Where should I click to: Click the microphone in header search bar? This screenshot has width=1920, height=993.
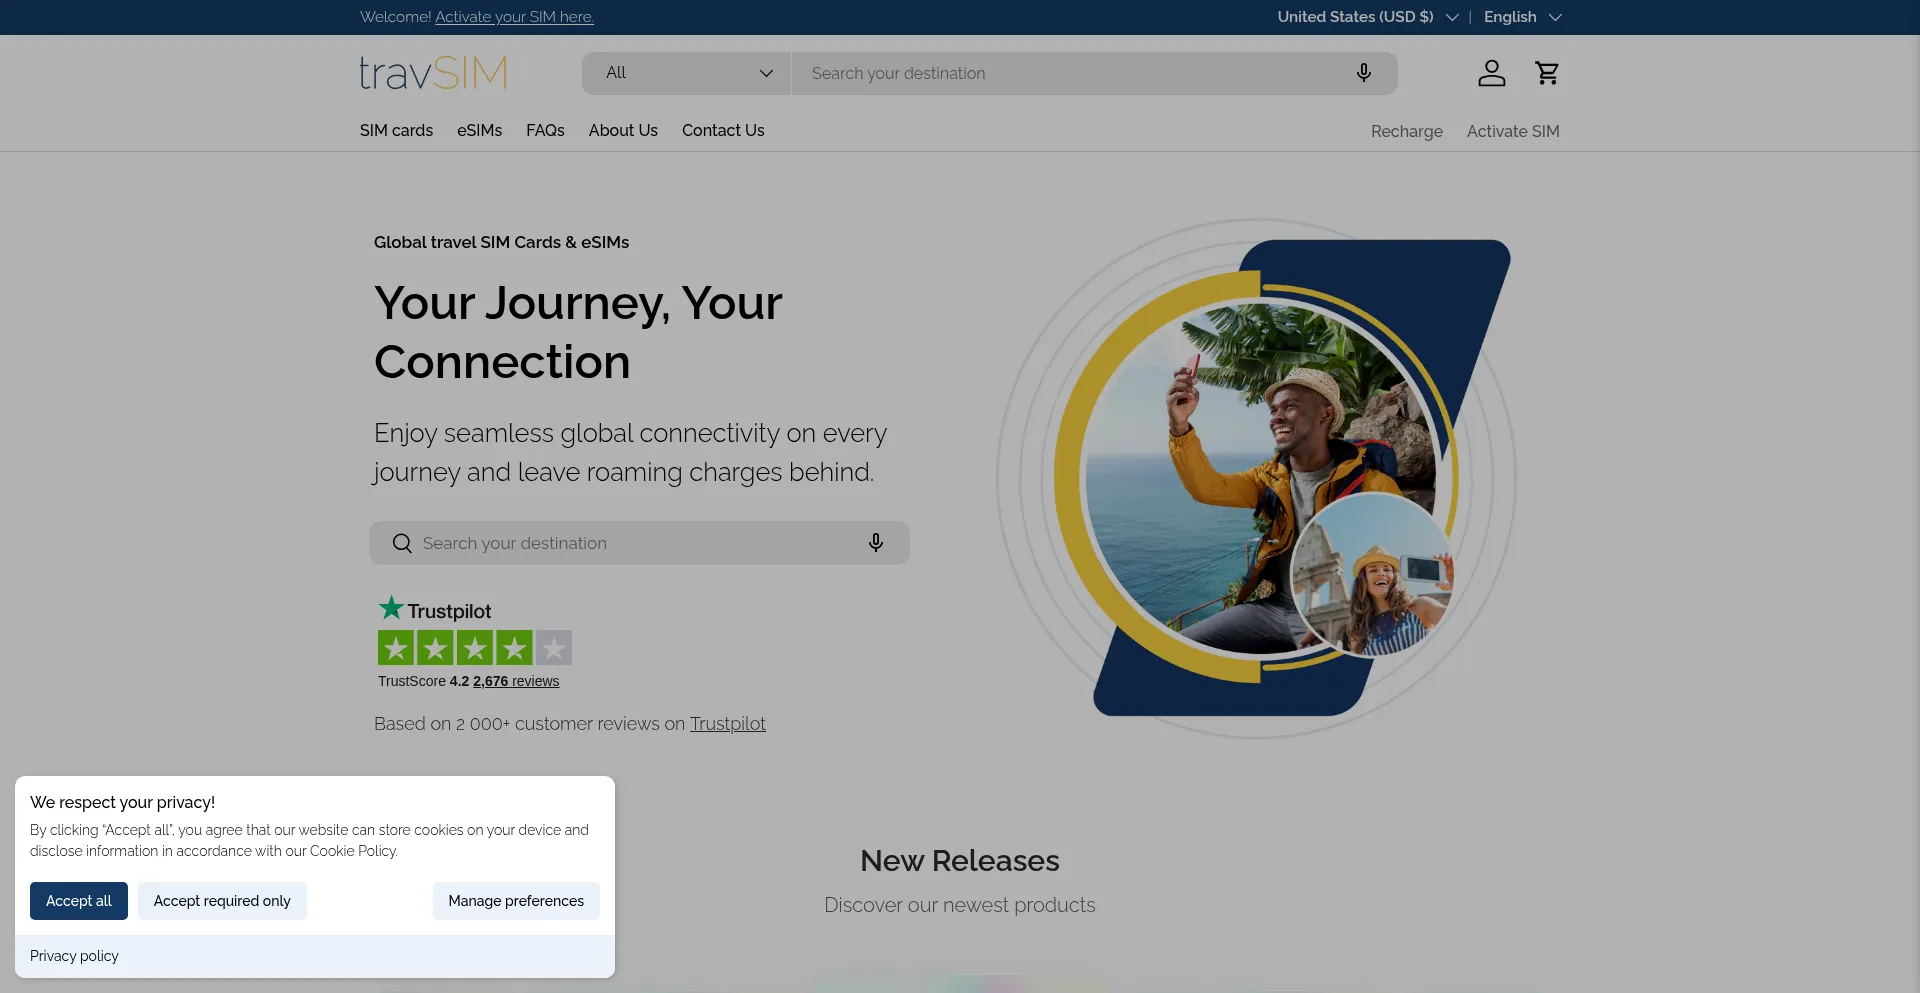tap(1363, 73)
